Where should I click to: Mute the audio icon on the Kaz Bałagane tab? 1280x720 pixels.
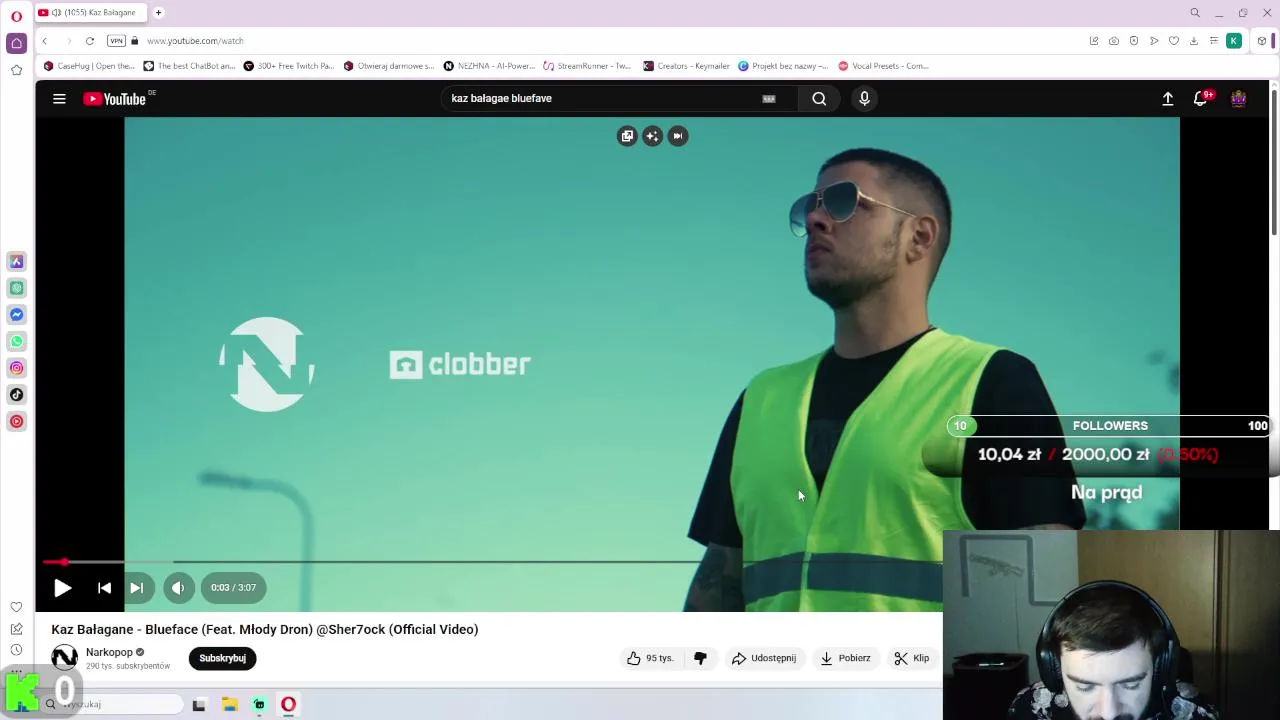pos(56,13)
